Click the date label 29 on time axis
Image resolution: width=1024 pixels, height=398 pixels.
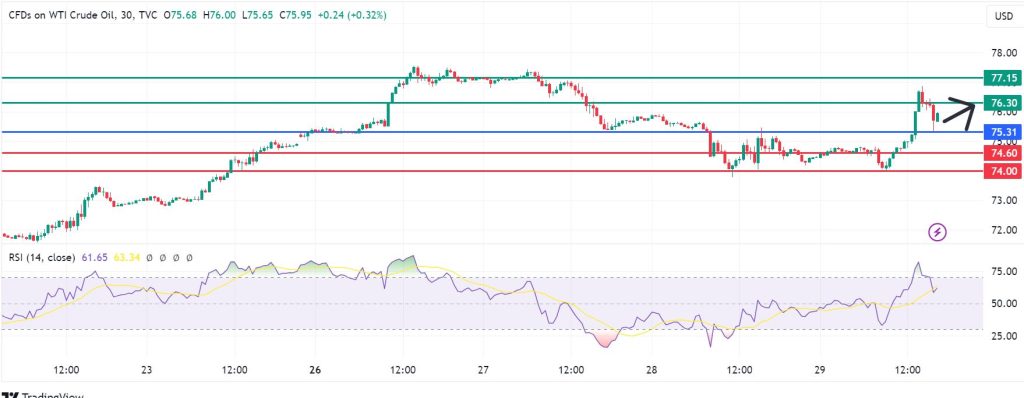(x=820, y=369)
